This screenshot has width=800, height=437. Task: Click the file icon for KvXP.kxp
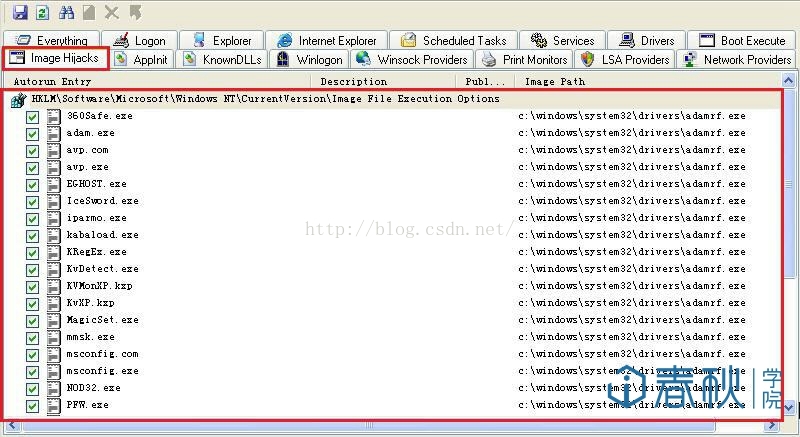point(54,304)
